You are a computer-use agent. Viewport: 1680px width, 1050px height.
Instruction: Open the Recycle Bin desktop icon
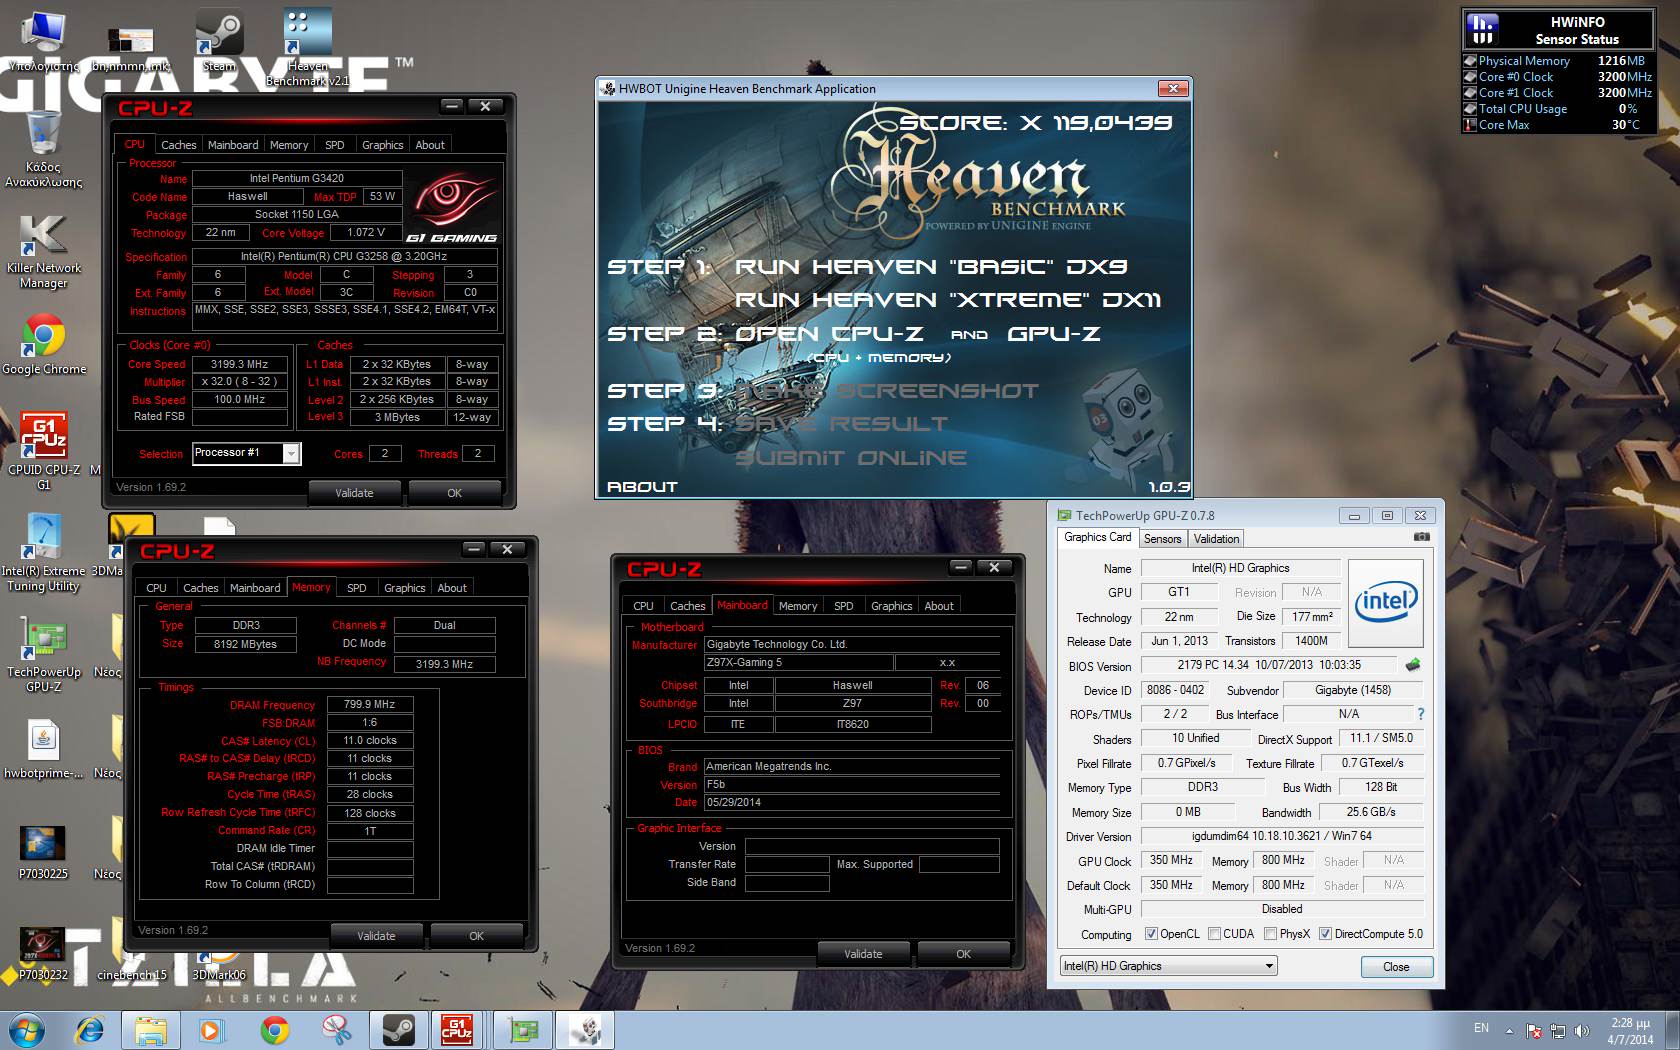[x=44, y=150]
